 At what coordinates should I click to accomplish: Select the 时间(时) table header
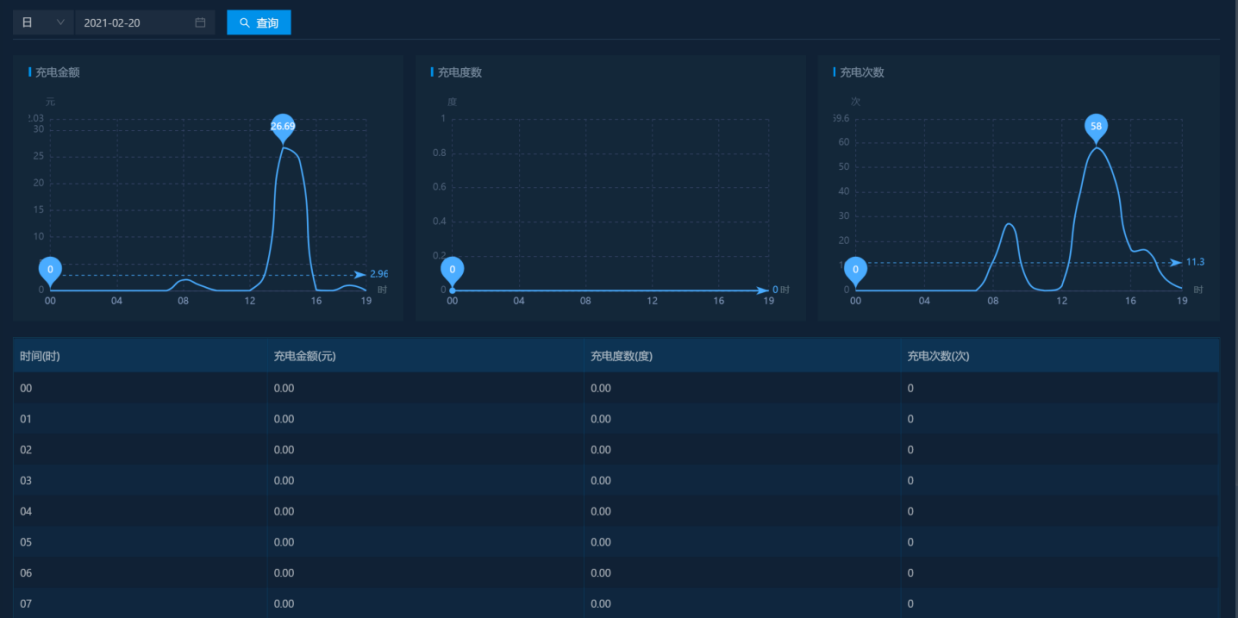pyautogui.click(x=35, y=356)
